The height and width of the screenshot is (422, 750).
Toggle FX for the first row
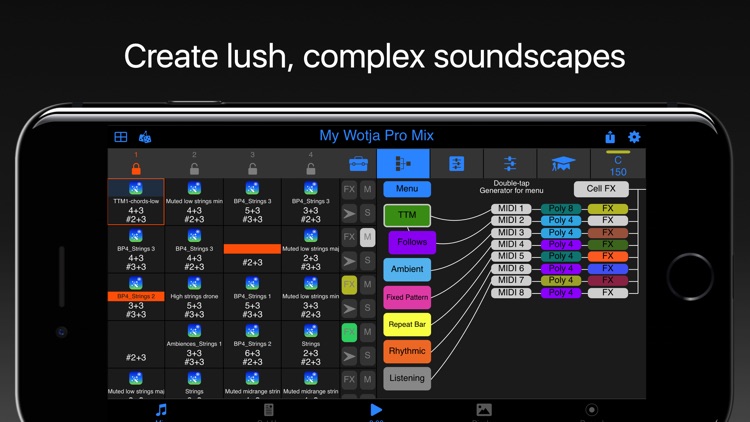(349, 189)
